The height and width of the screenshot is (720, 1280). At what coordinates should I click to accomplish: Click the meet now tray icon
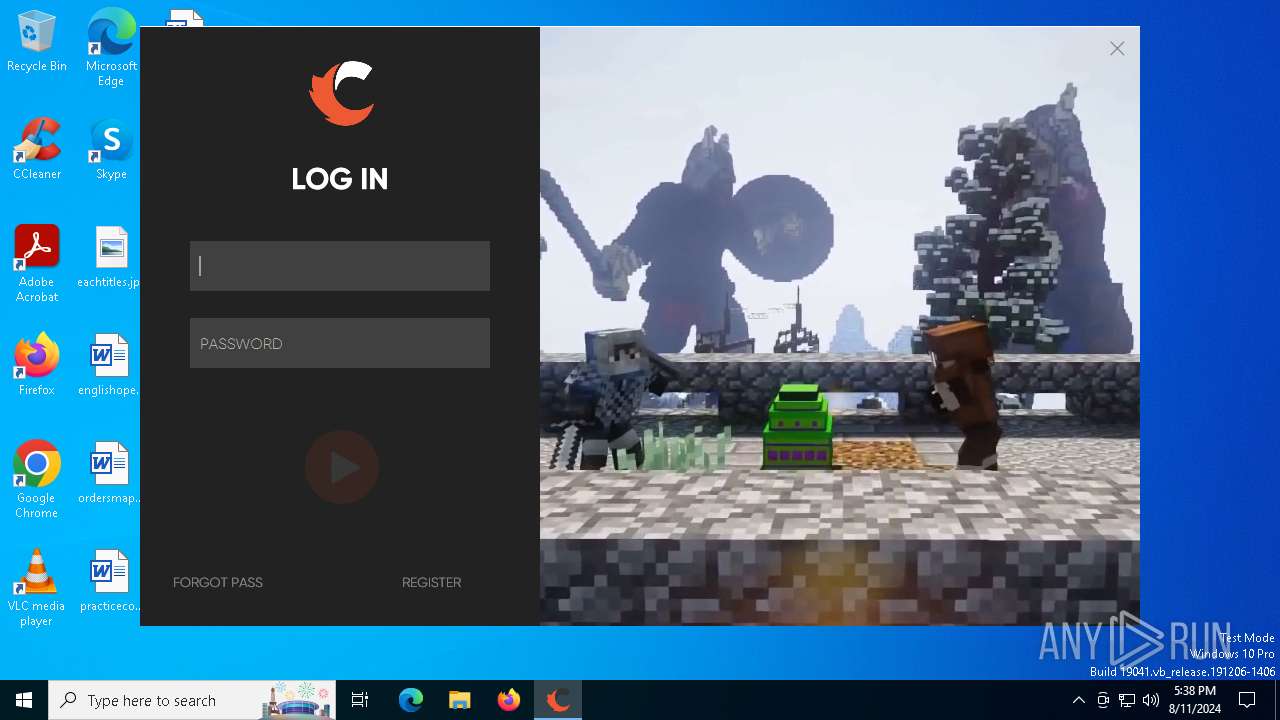(1103, 700)
